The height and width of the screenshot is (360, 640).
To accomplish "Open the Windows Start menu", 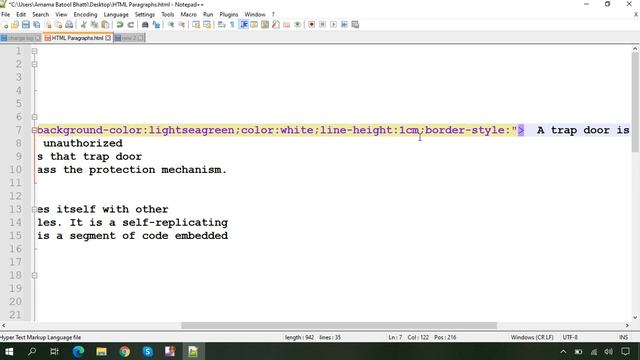I will coord(9,351).
